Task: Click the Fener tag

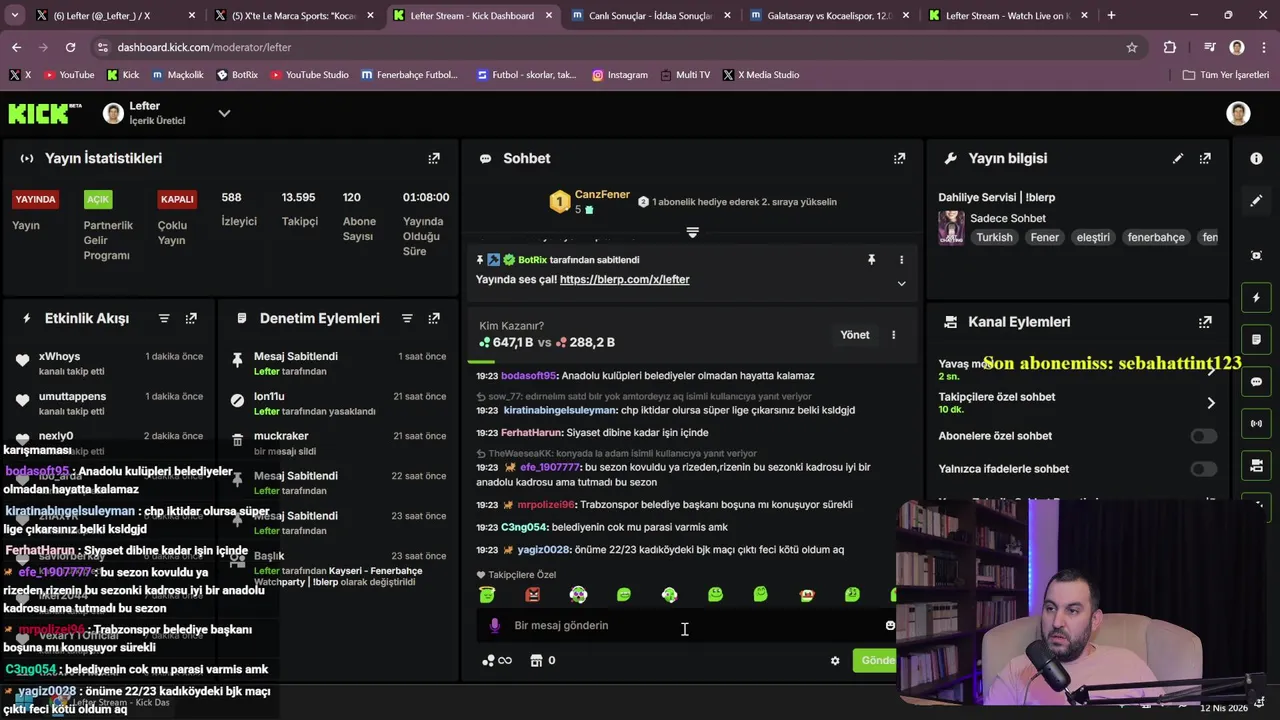Action: click(1044, 237)
